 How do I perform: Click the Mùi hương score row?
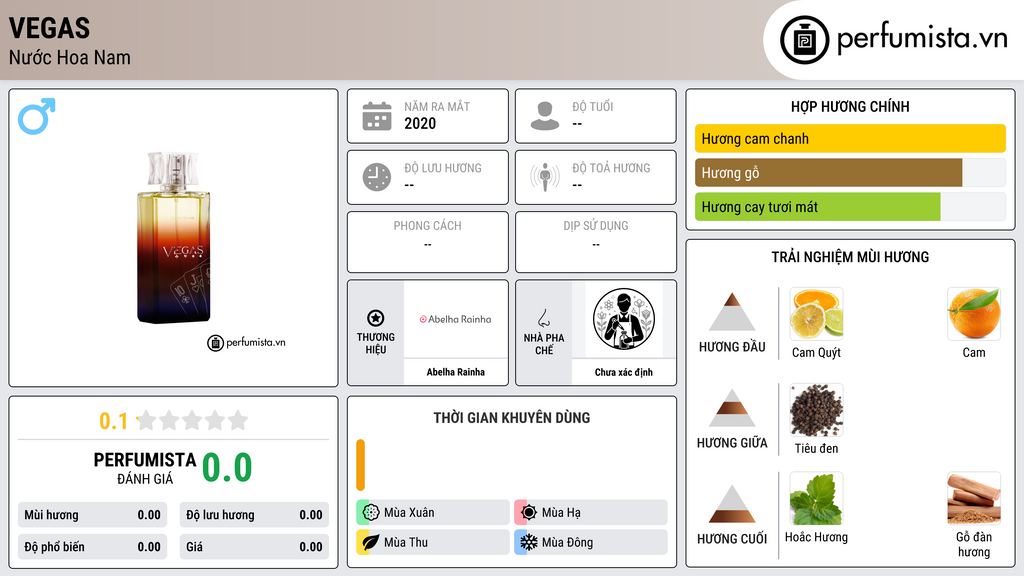point(92,515)
